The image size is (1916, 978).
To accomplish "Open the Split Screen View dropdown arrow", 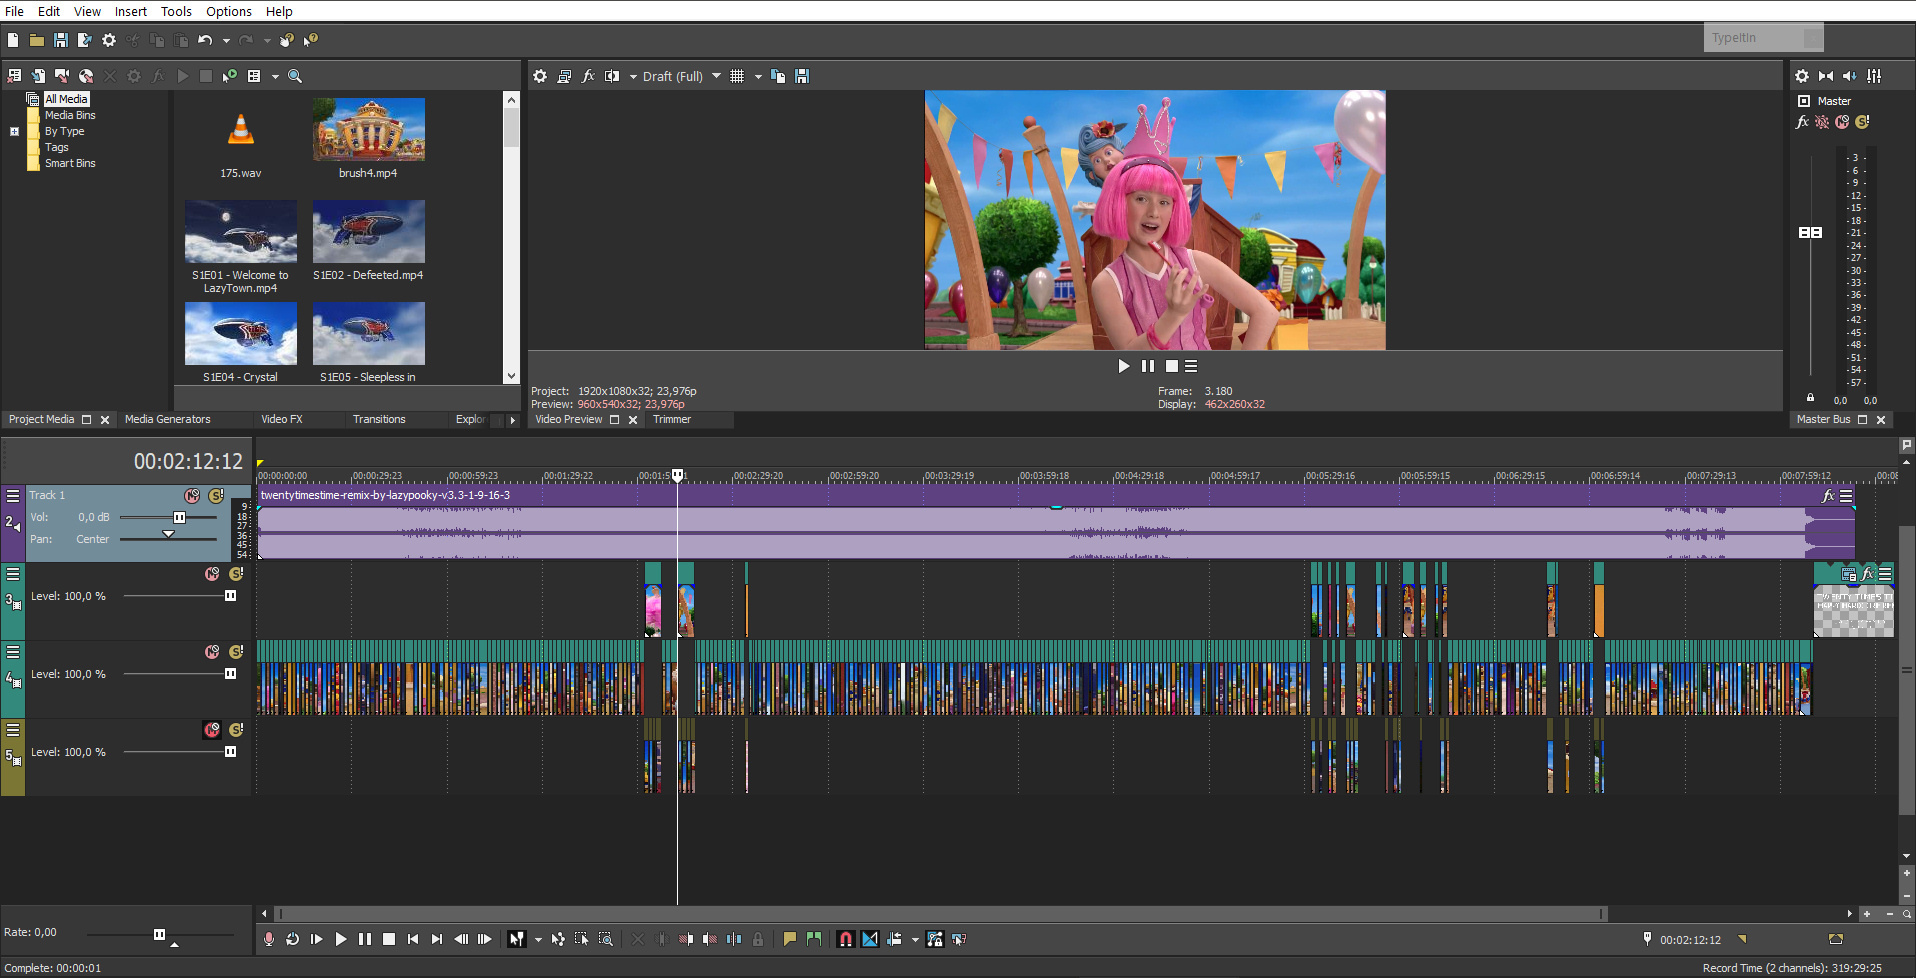I will (633, 77).
